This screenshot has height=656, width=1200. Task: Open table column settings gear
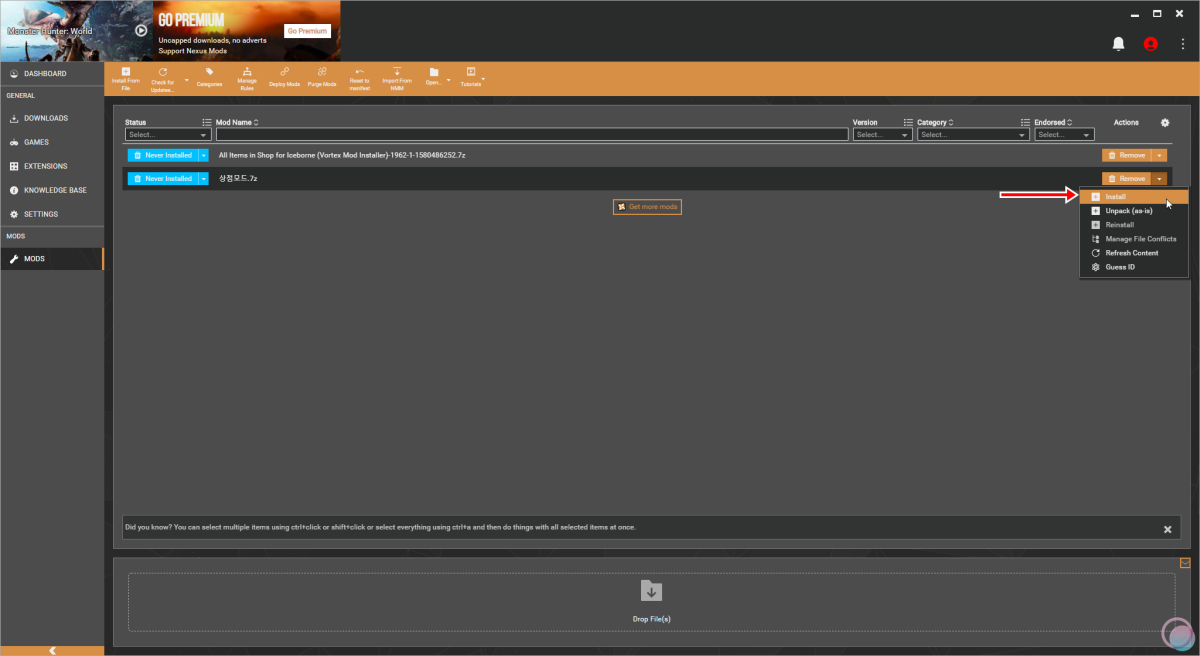[x=1165, y=122]
